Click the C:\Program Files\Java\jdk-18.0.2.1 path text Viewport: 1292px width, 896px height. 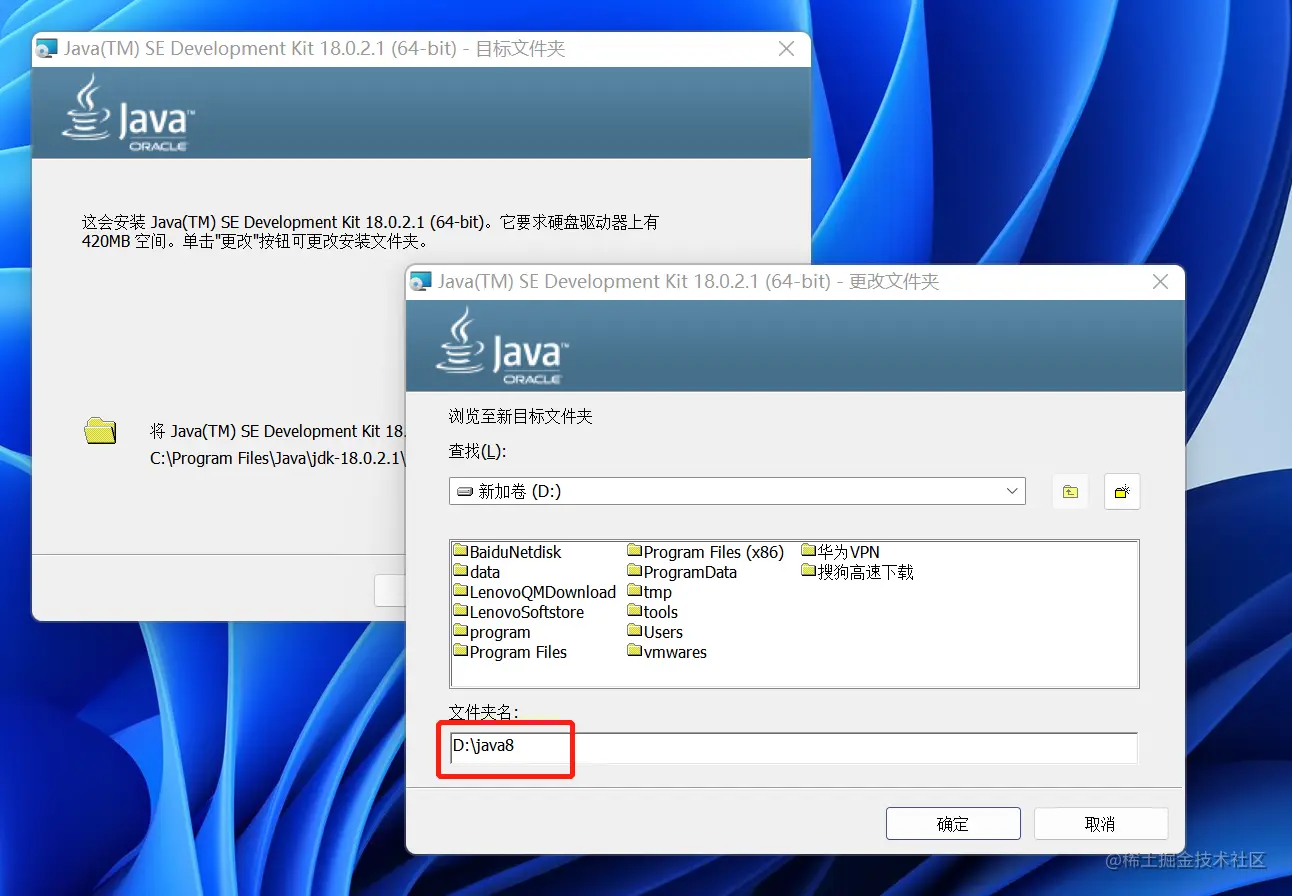click(278, 459)
